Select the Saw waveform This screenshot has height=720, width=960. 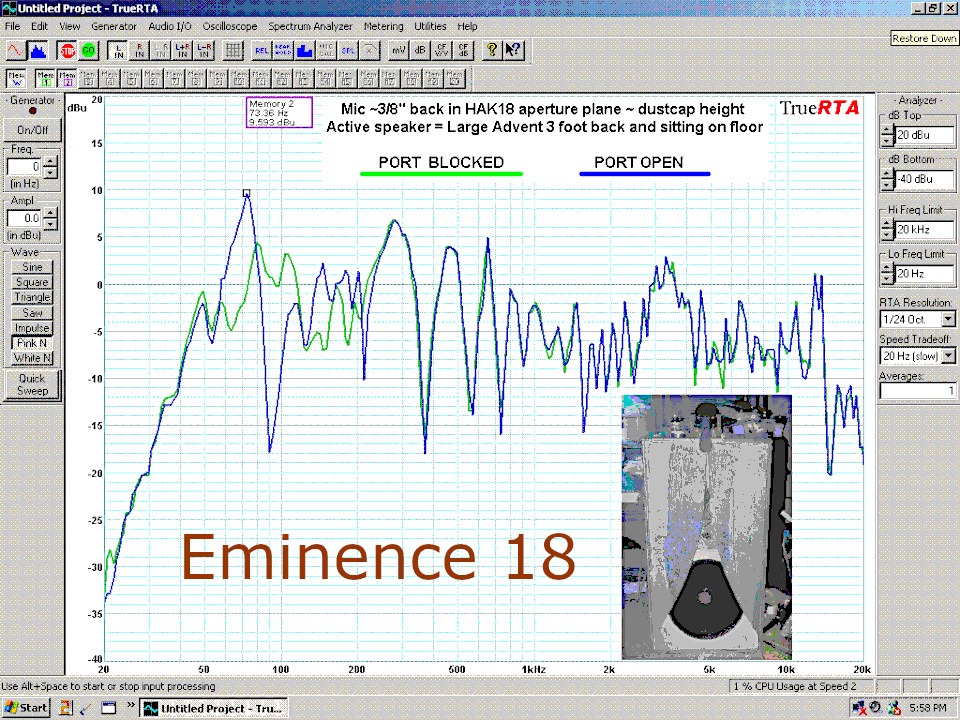pos(32,313)
